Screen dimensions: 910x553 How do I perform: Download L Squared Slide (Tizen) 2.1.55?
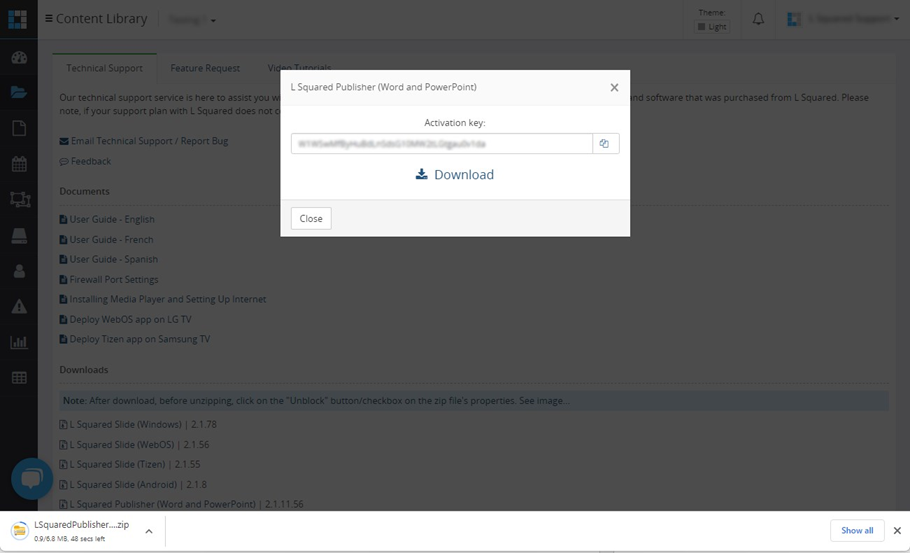click(x=135, y=465)
